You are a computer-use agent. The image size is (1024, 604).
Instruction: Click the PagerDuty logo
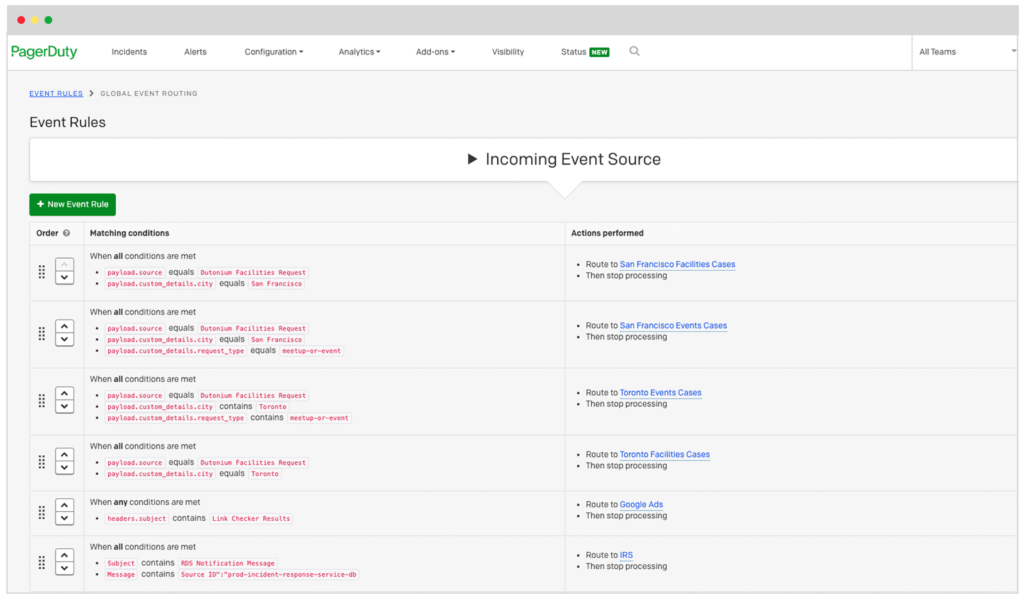click(44, 52)
